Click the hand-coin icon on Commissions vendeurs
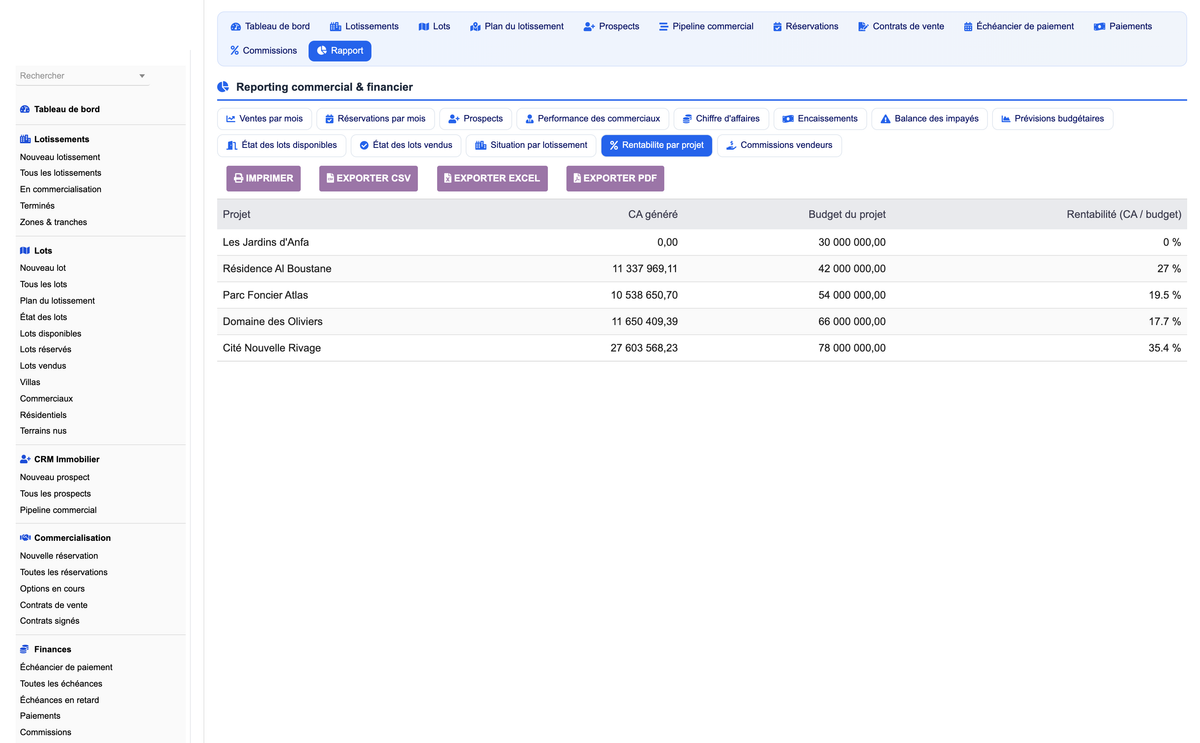Screen dimensions: 1200x743 click(731, 145)
